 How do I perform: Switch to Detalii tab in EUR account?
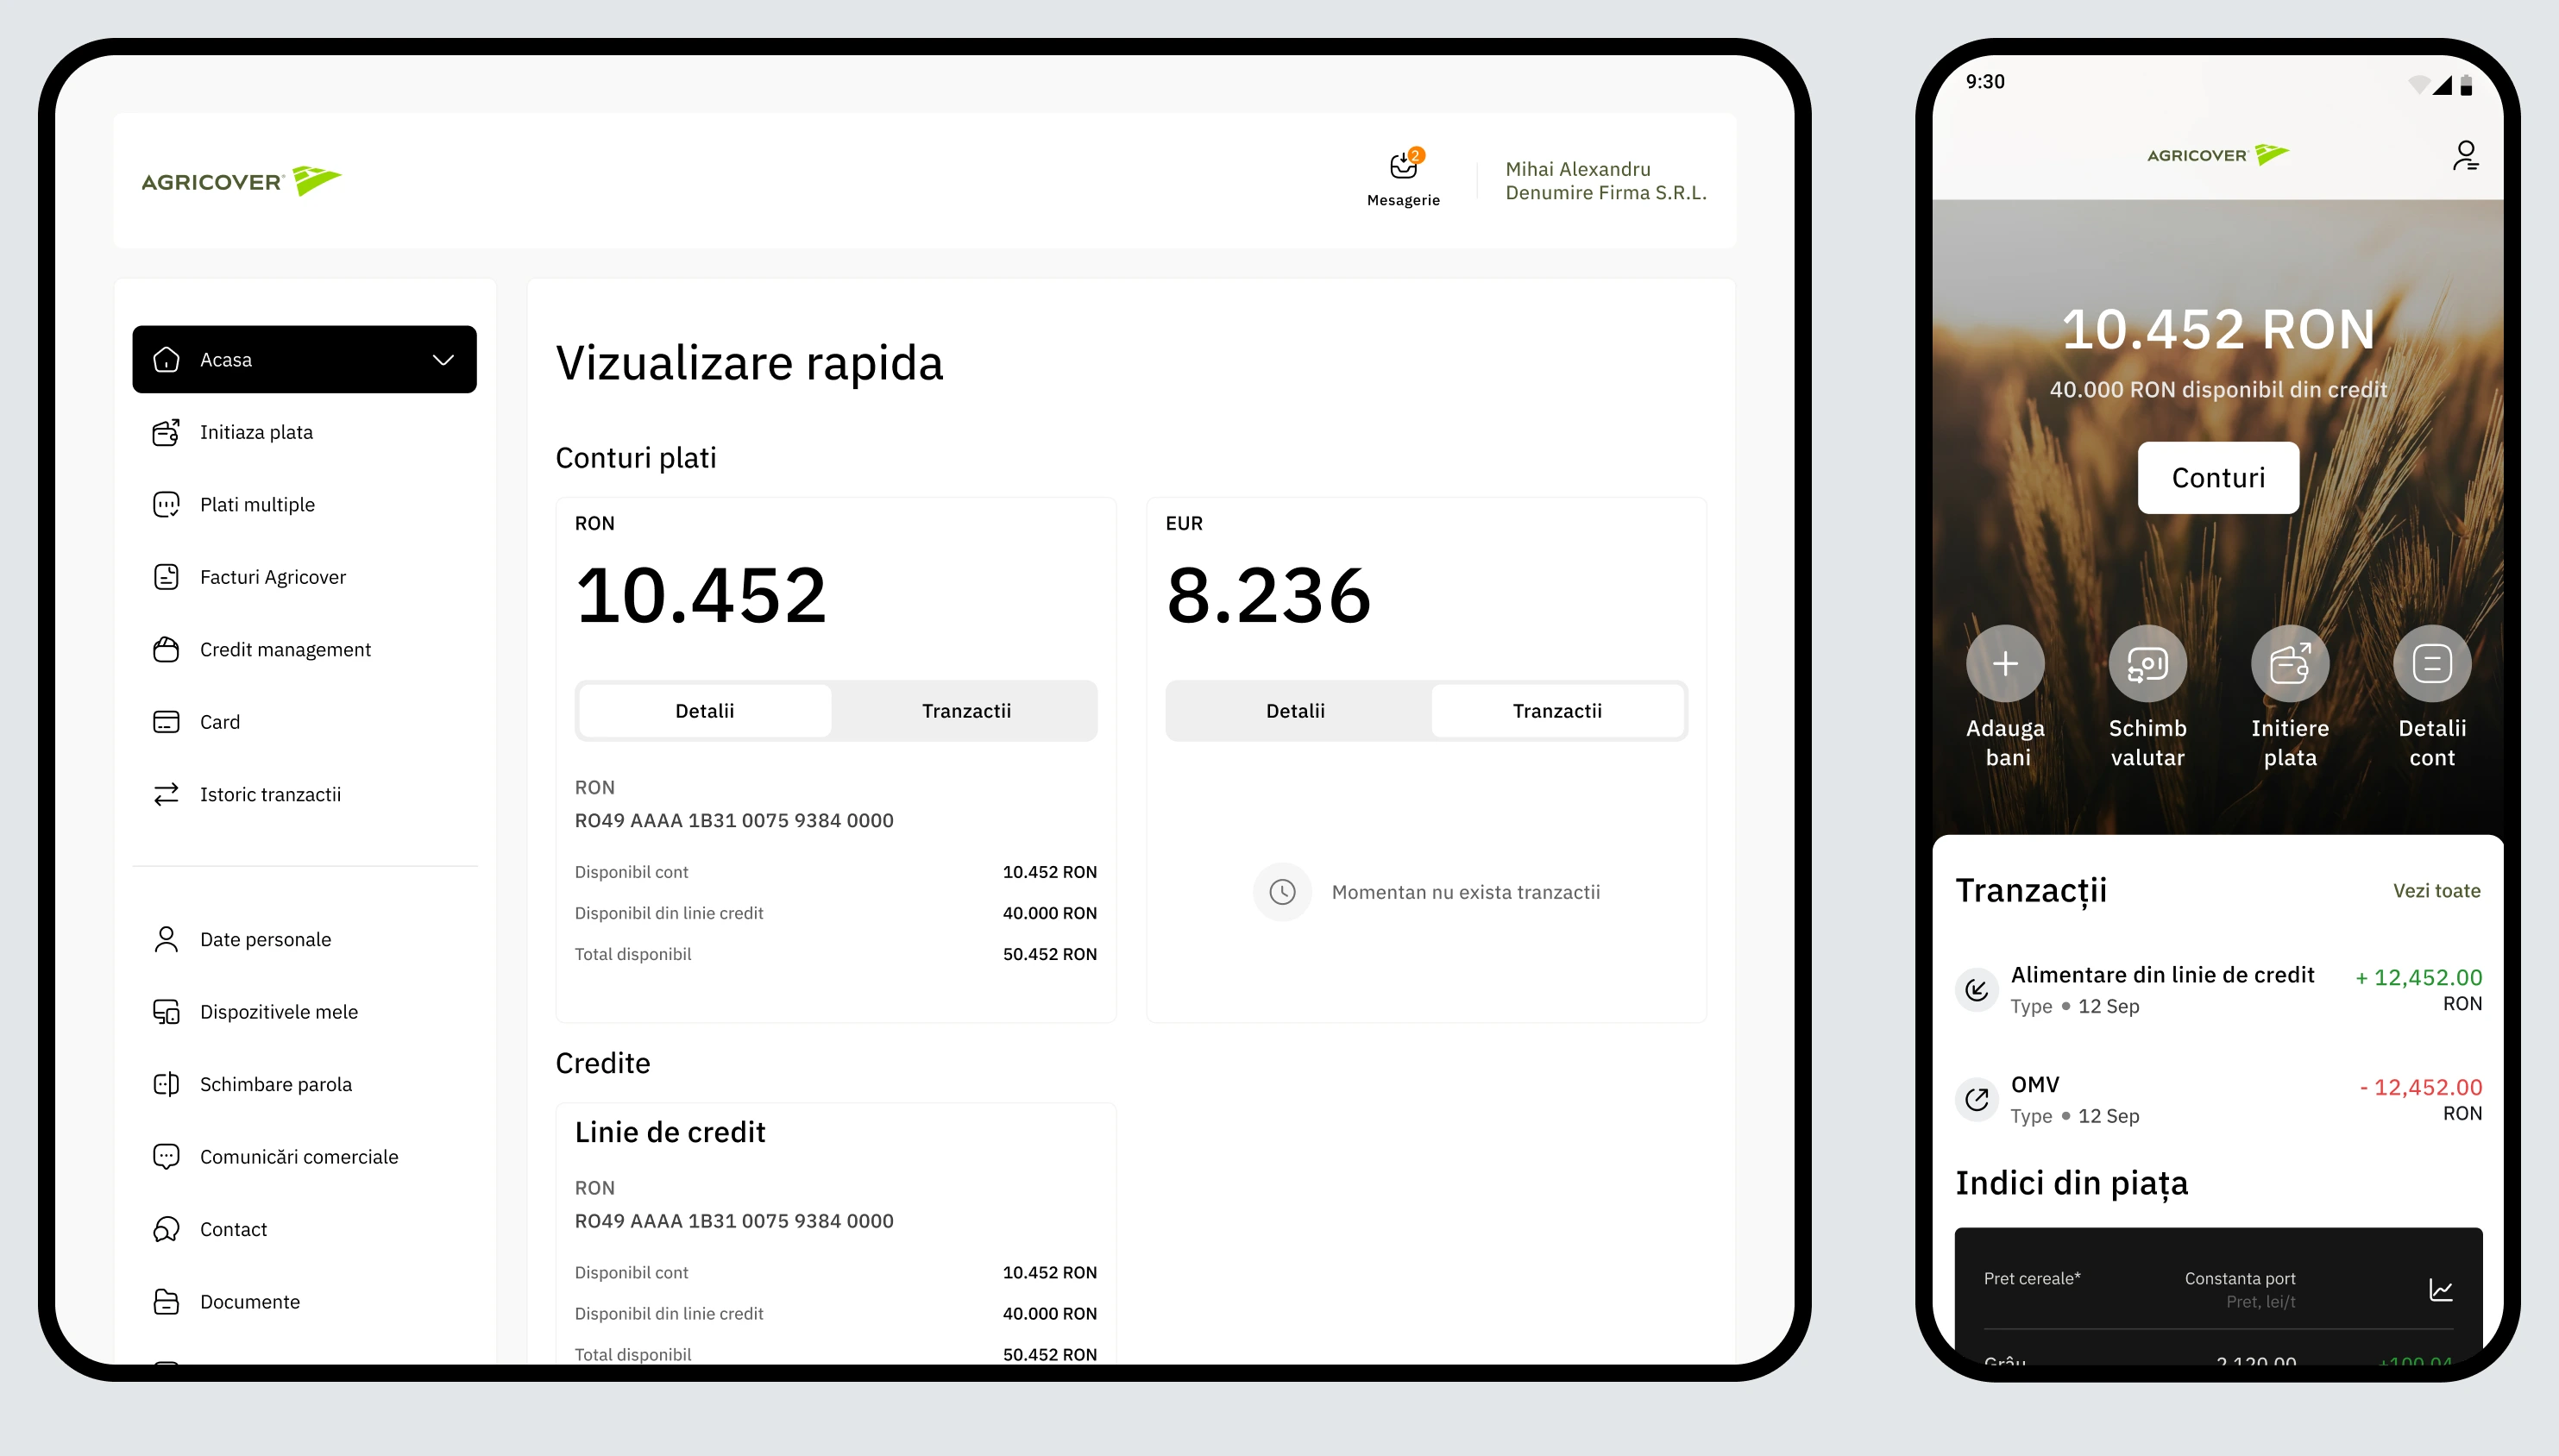point(1295,711)
